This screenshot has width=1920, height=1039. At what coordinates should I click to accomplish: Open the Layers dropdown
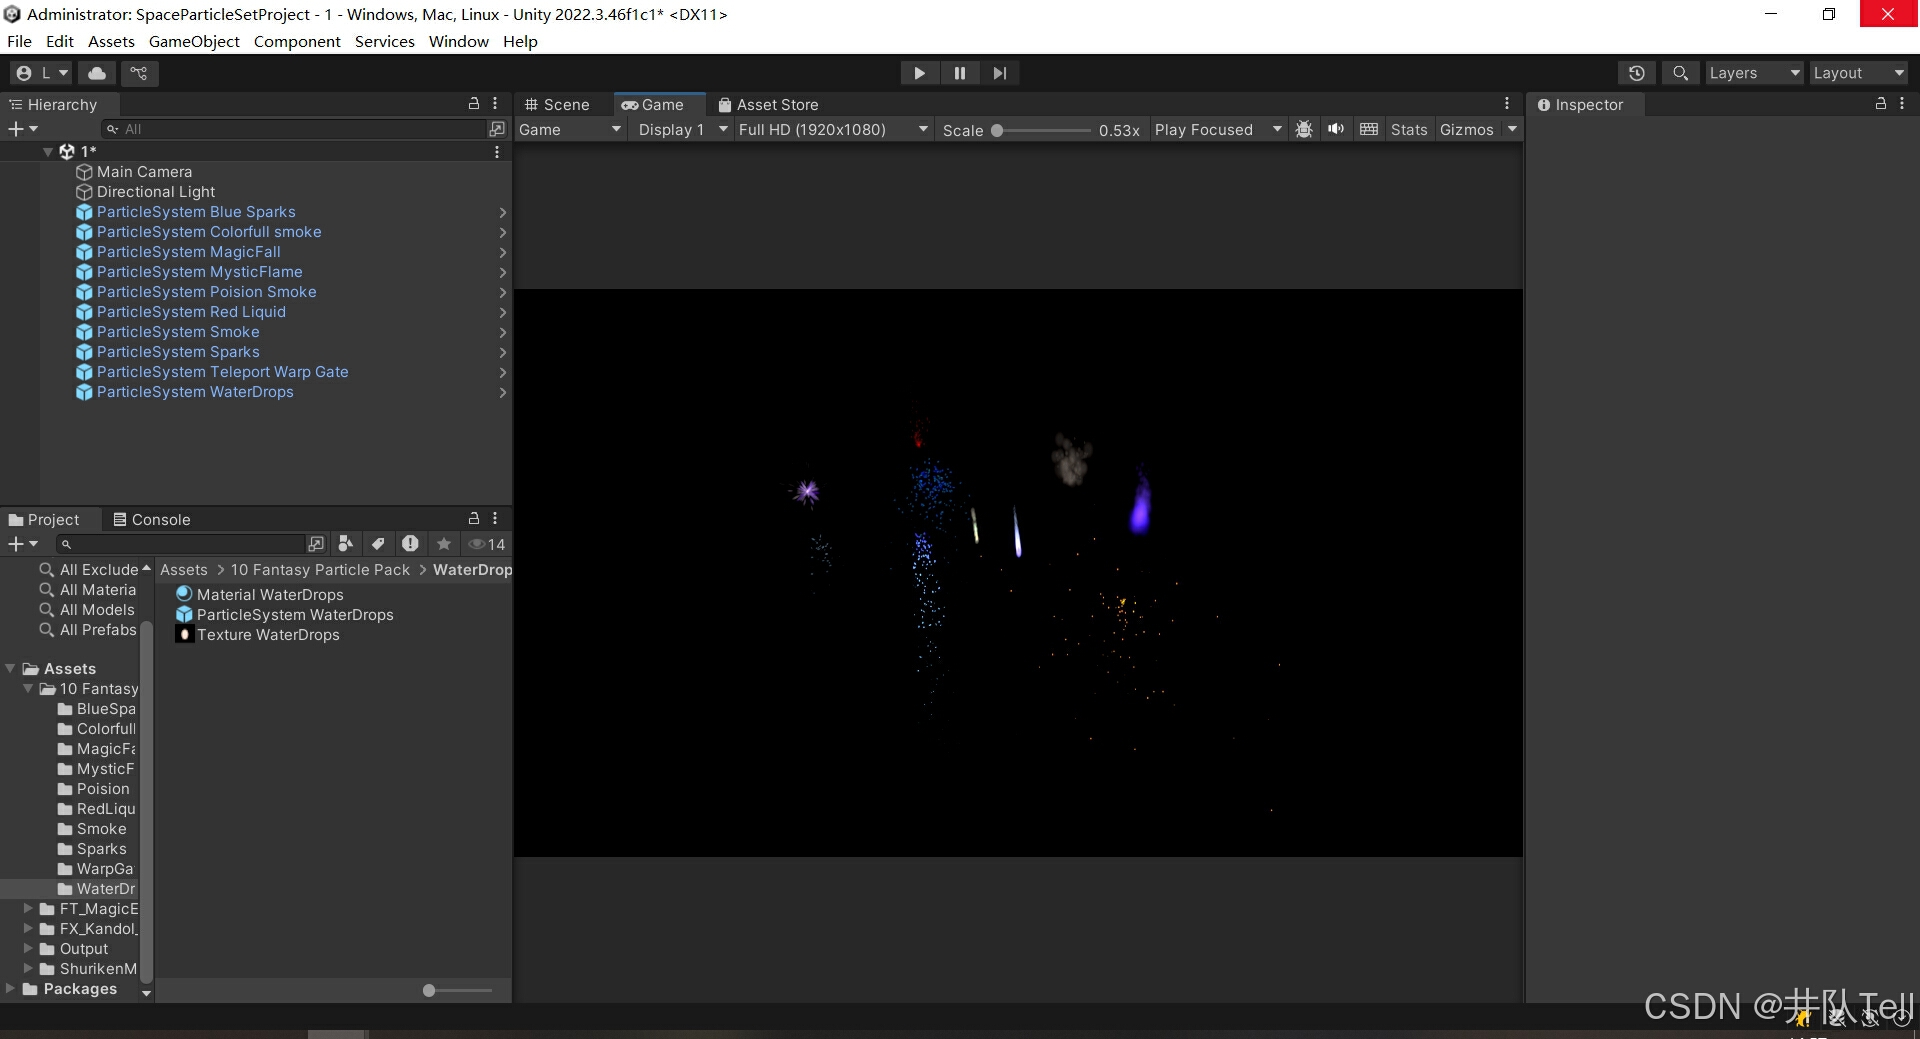tap(1754, 73)
